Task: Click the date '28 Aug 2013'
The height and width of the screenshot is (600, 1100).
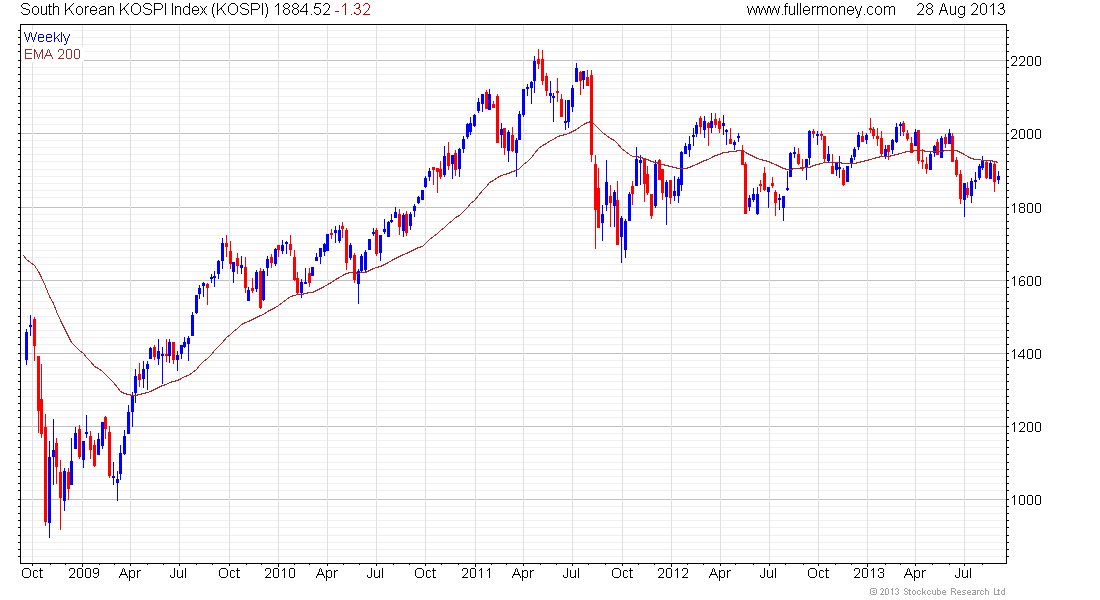Action: point(960,10)
